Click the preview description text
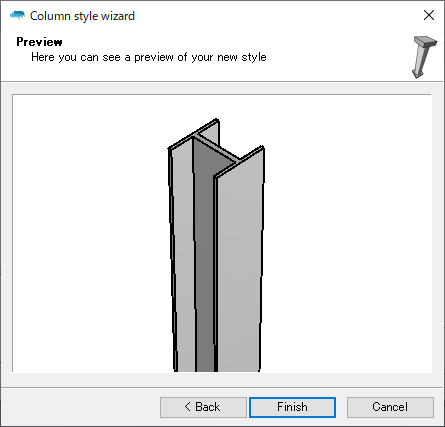 (149, 57)
